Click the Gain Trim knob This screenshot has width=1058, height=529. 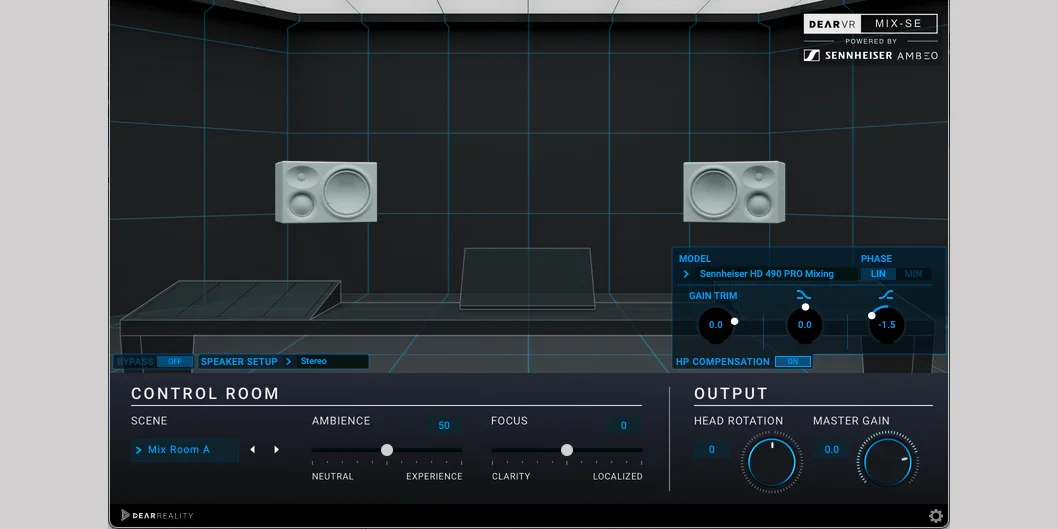pyautogui.click(x=716, y=325)
